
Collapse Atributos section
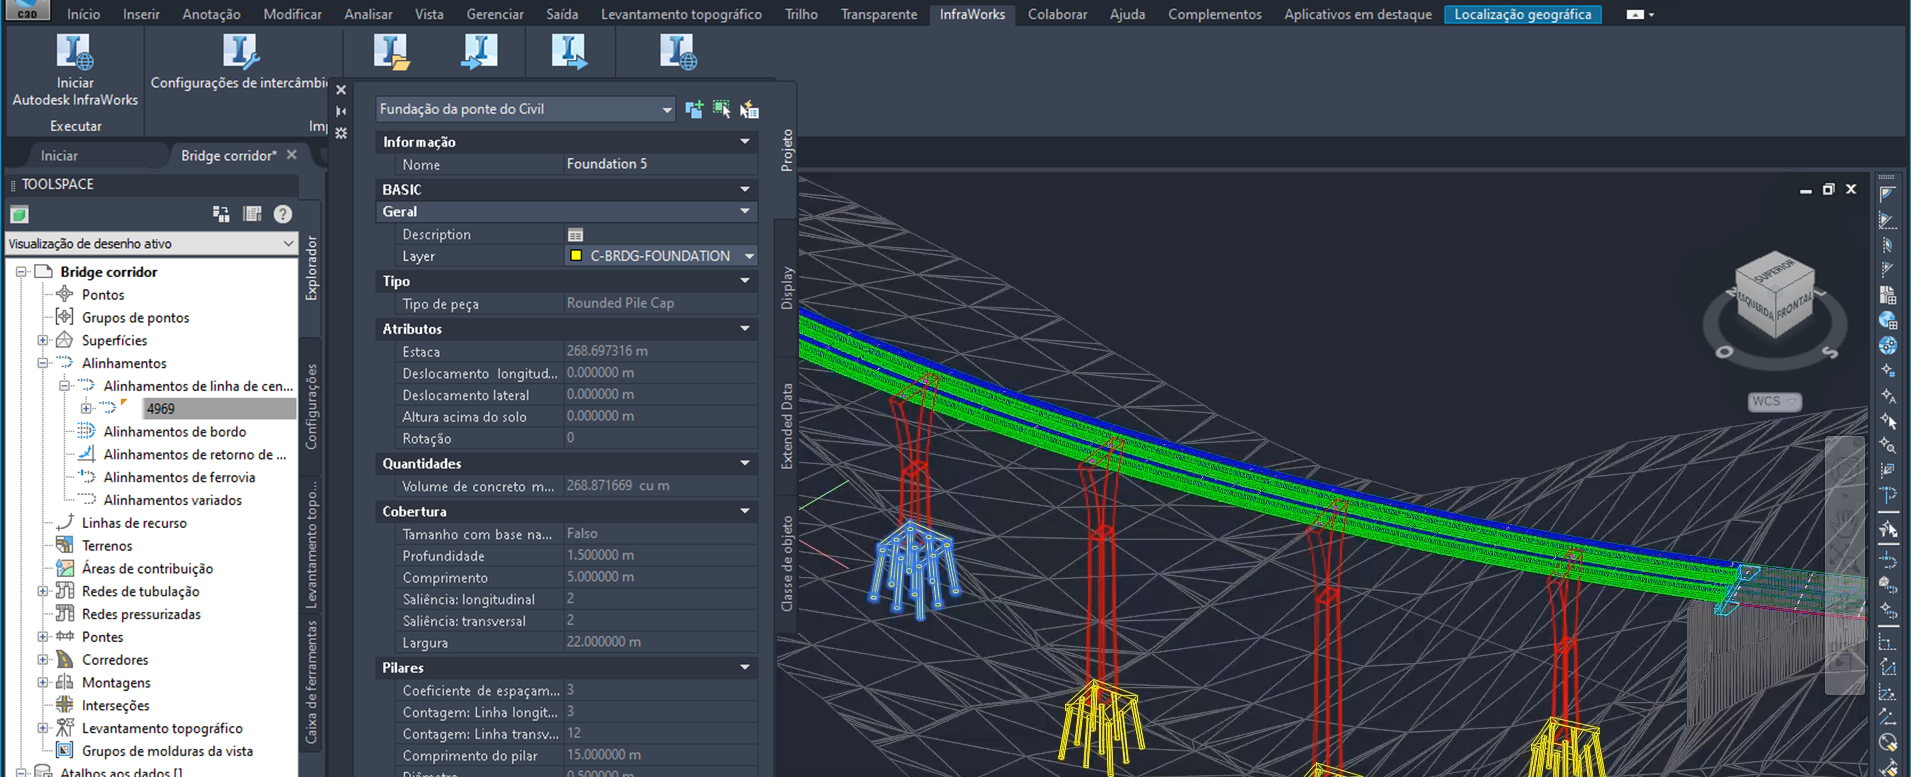pos(745,329)
